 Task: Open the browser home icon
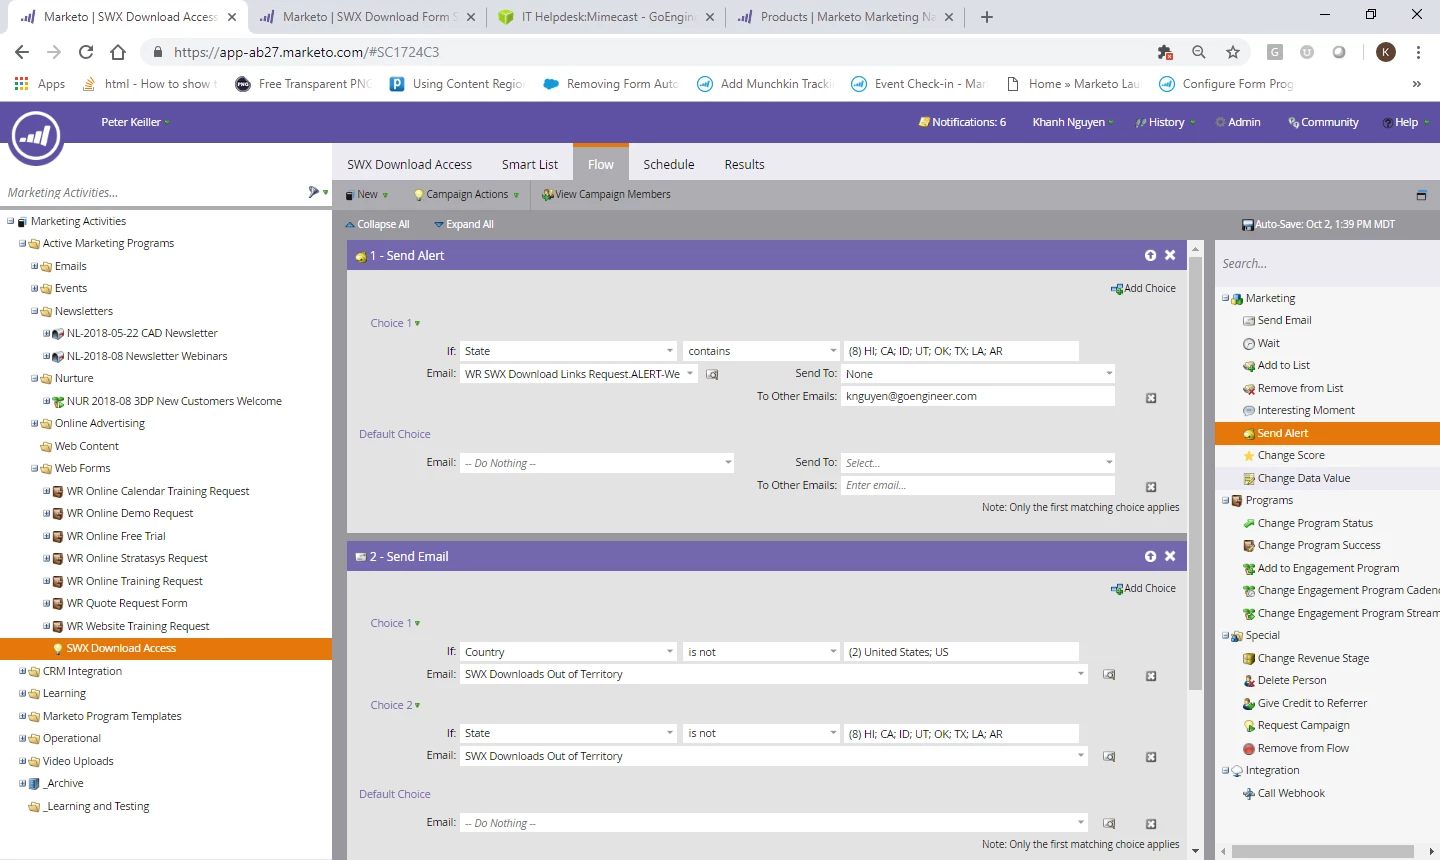118,52
